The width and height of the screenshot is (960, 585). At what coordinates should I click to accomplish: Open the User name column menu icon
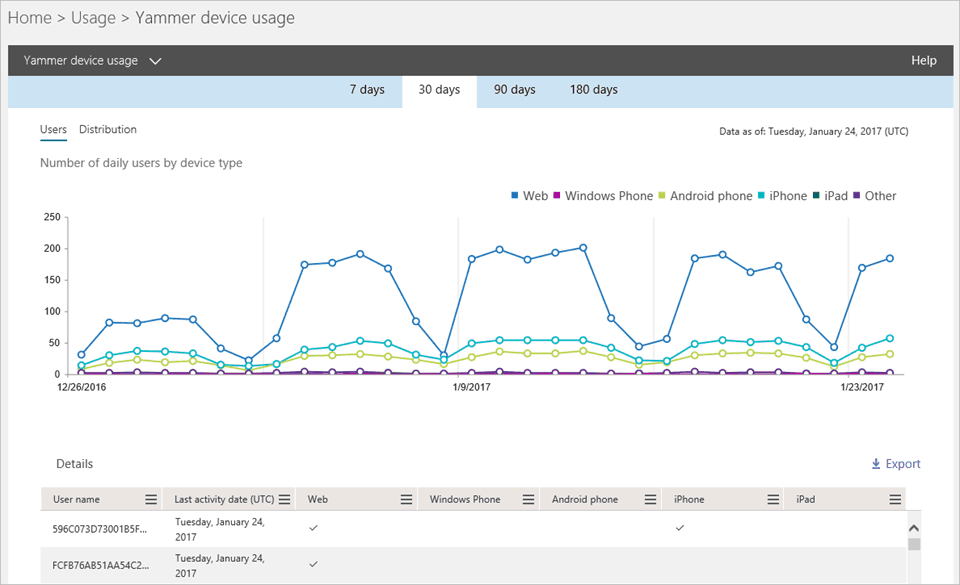tap(149, 498)
